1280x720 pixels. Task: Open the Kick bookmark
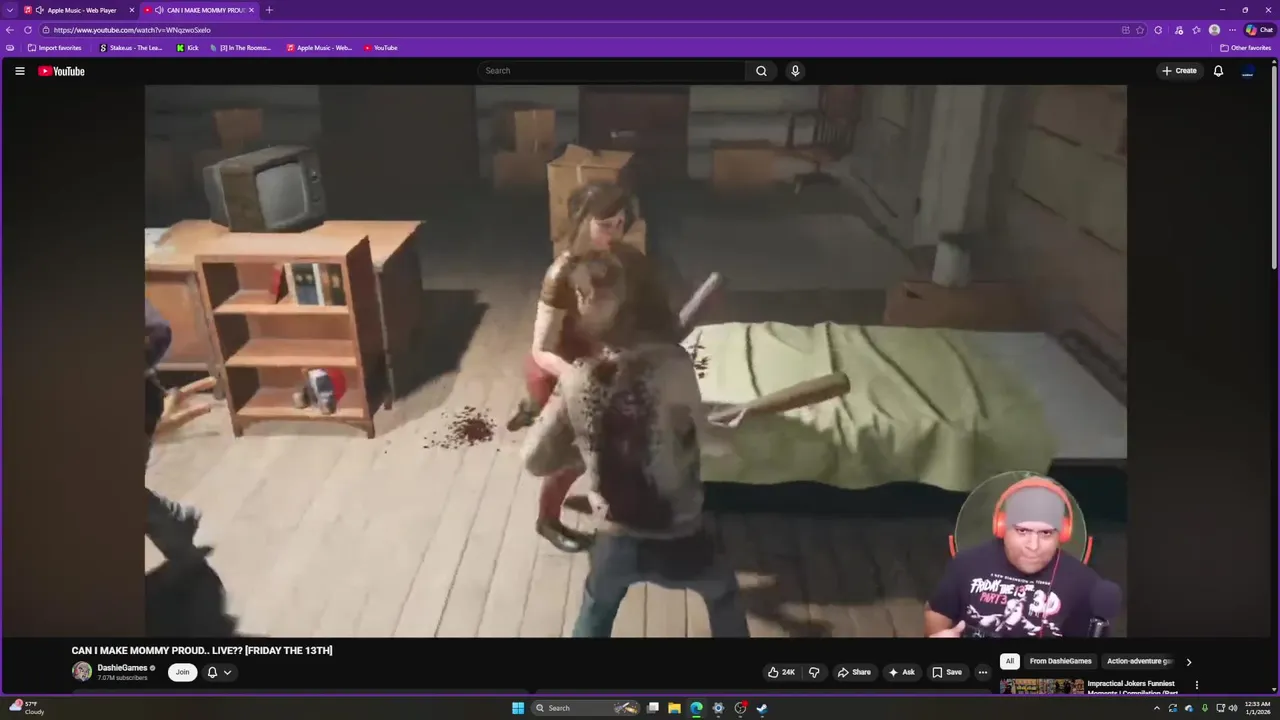point(187,48)
